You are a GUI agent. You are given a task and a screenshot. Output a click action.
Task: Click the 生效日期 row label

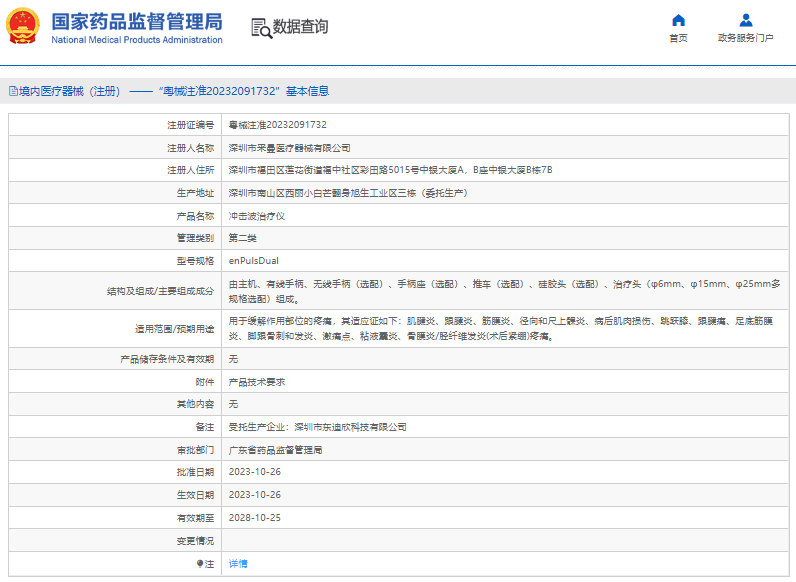point(195,495)
